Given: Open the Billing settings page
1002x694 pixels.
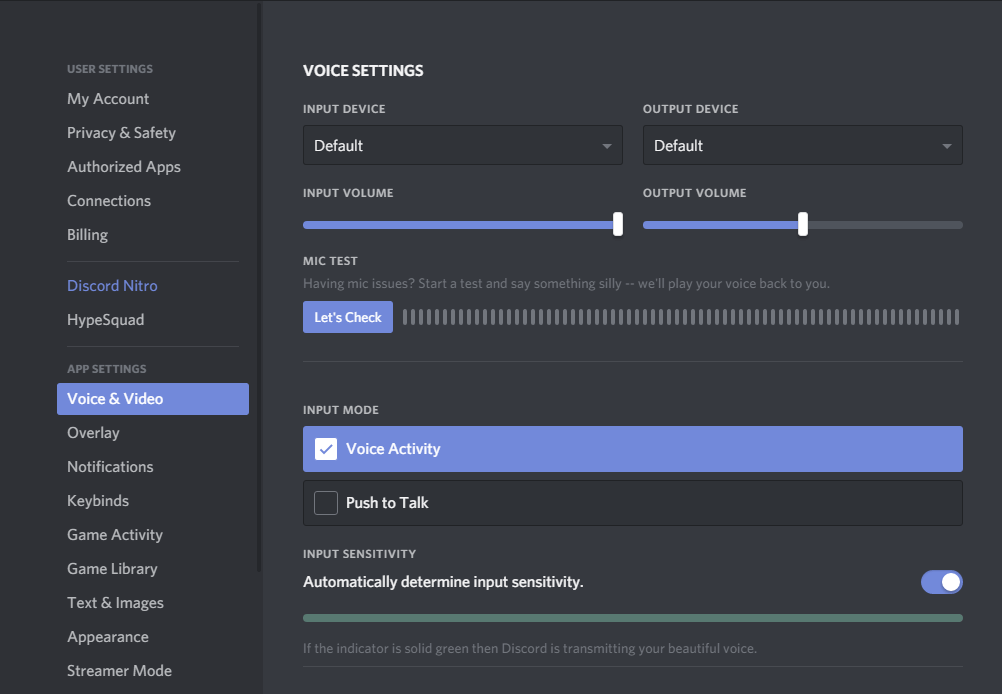Looking at the screenshot, I should [87, 235].
